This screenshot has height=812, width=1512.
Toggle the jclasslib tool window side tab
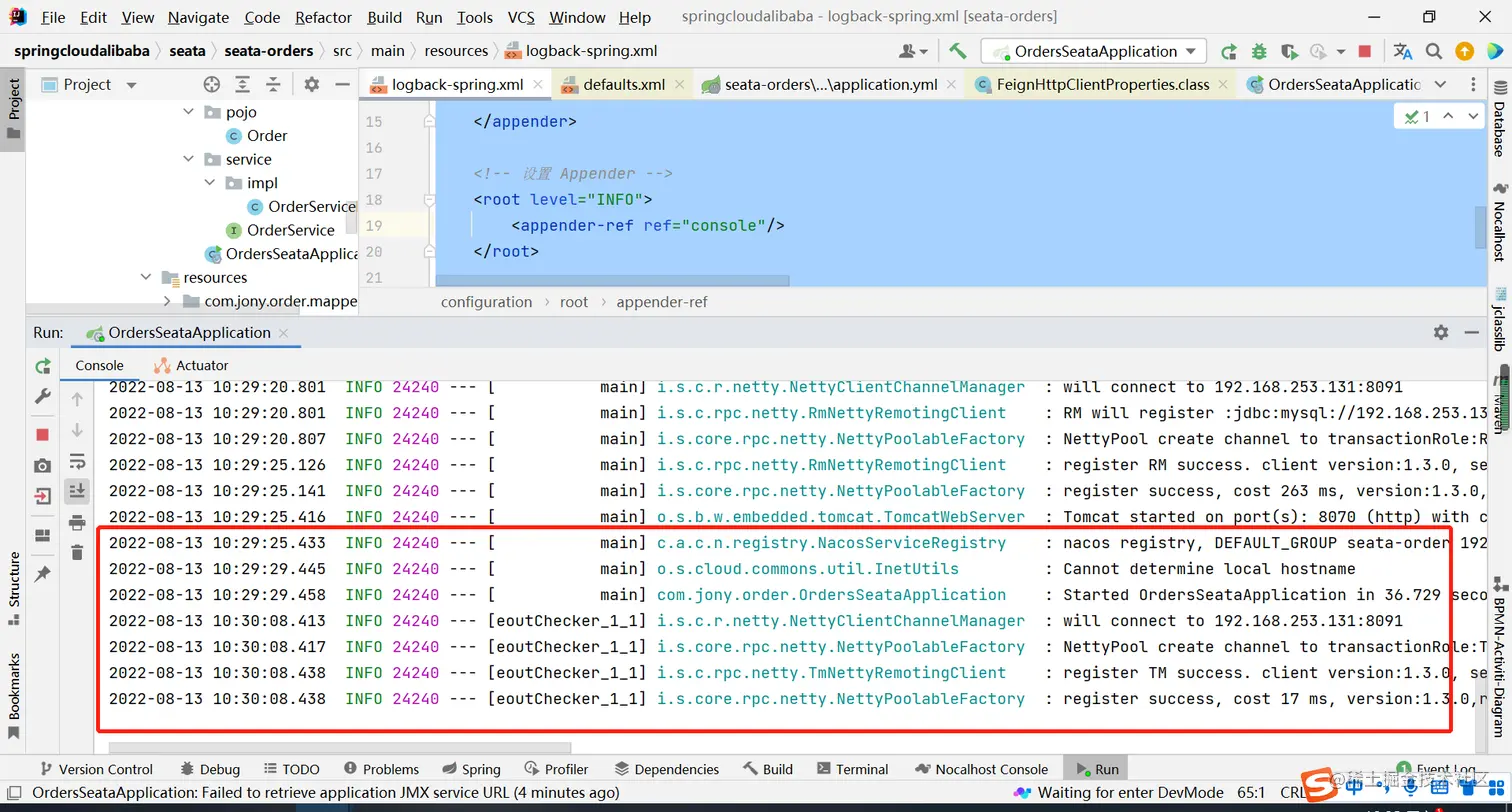pos(1499,321)
